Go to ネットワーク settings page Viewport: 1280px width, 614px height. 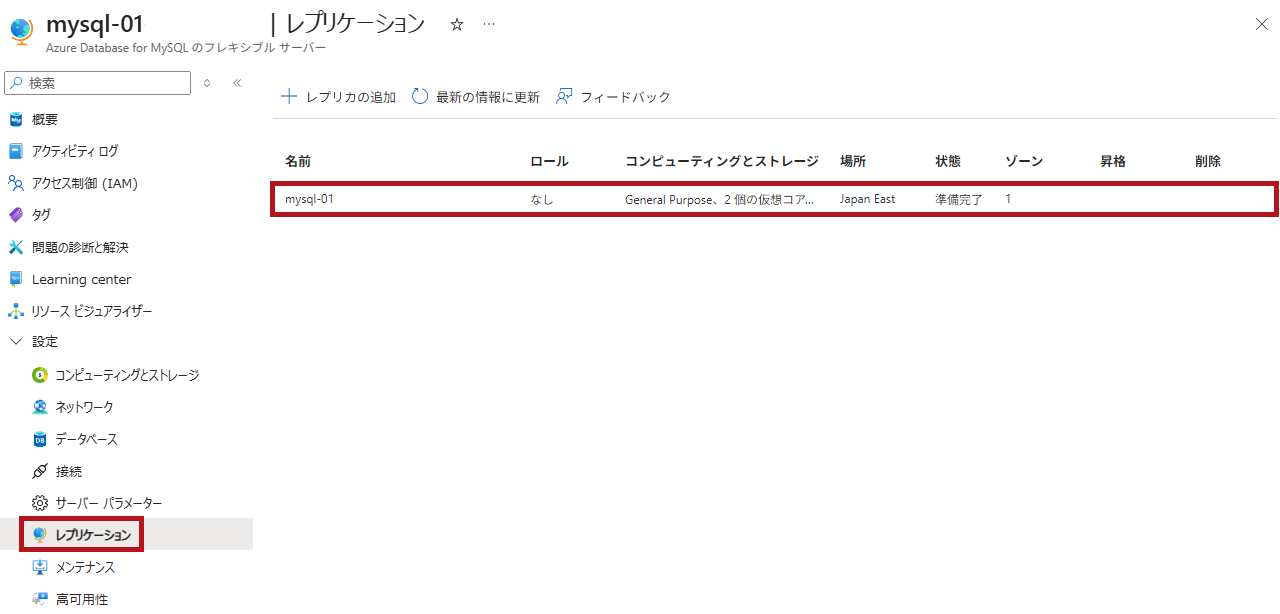tap(84, 407)
